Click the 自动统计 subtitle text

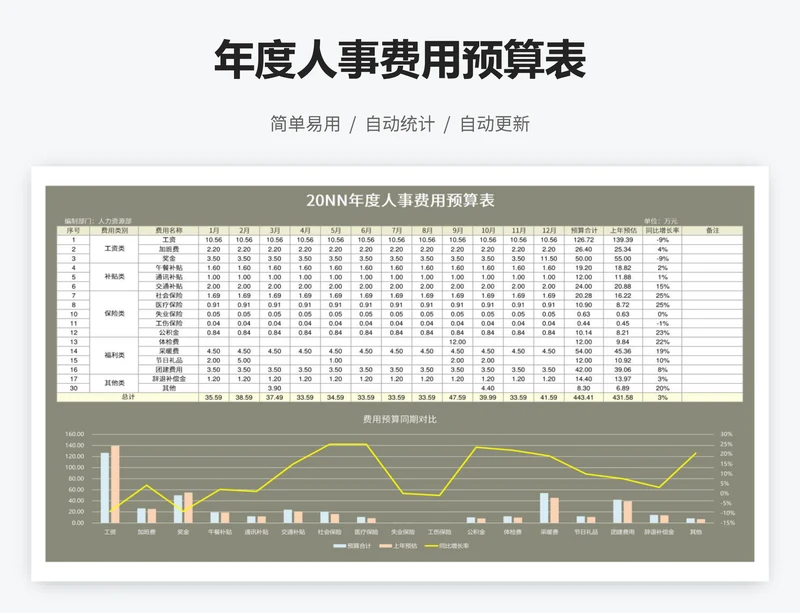coord(401,124)
